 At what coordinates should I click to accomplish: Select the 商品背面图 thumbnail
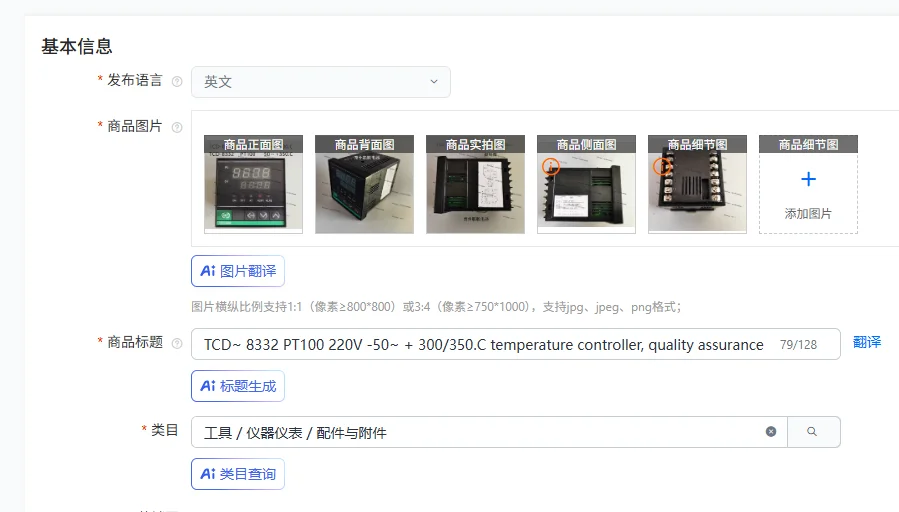click(x=364, y=184)
